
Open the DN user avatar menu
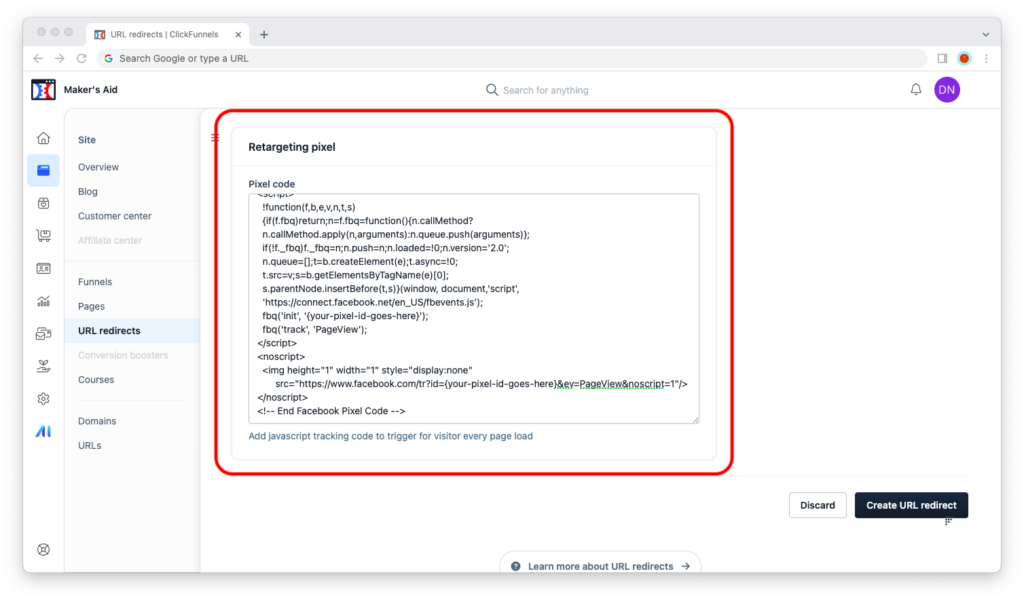tap(947, 89)
